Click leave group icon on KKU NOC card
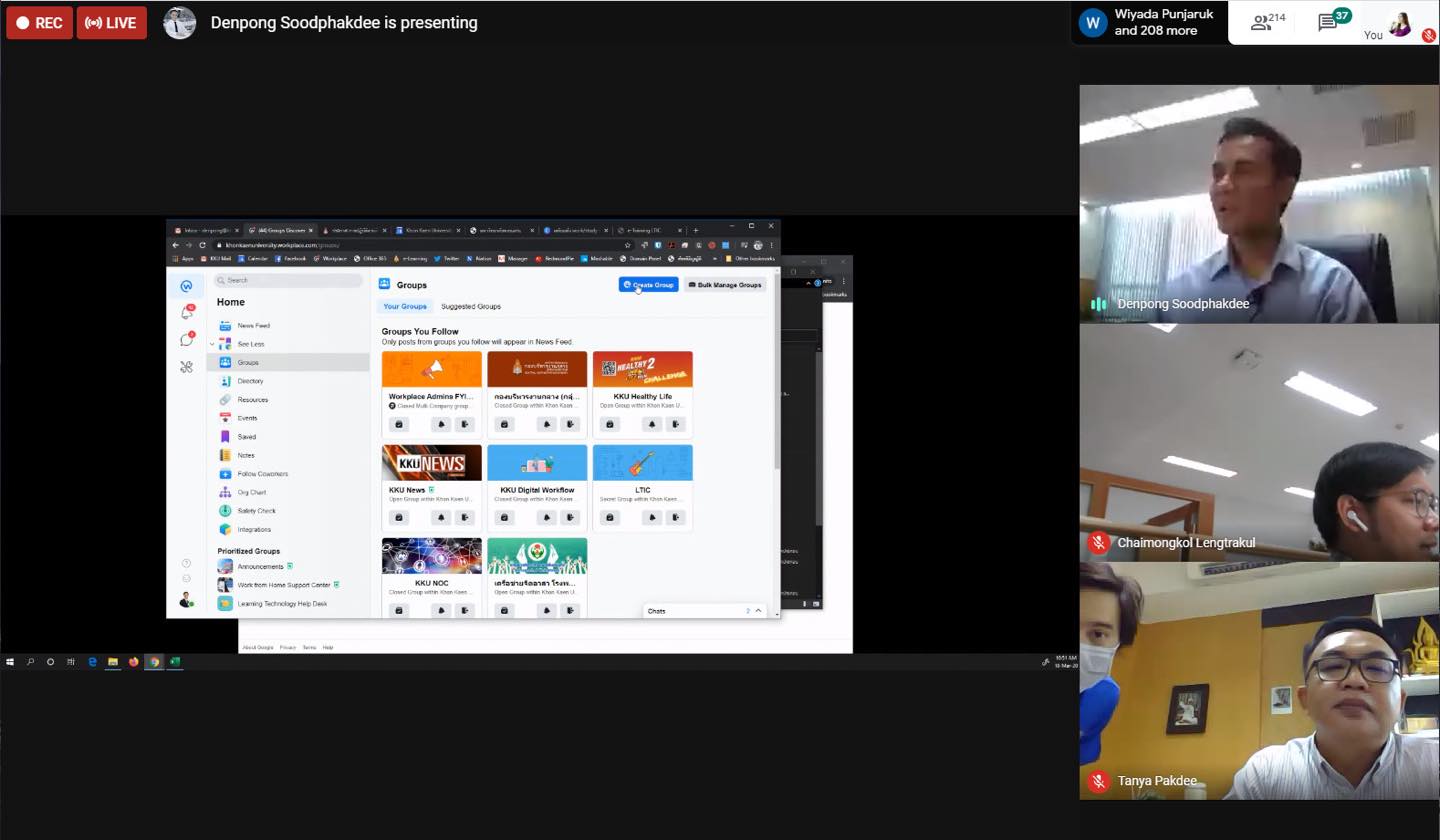The height and width of the screenshot is (840, 1440). (464, 610)
